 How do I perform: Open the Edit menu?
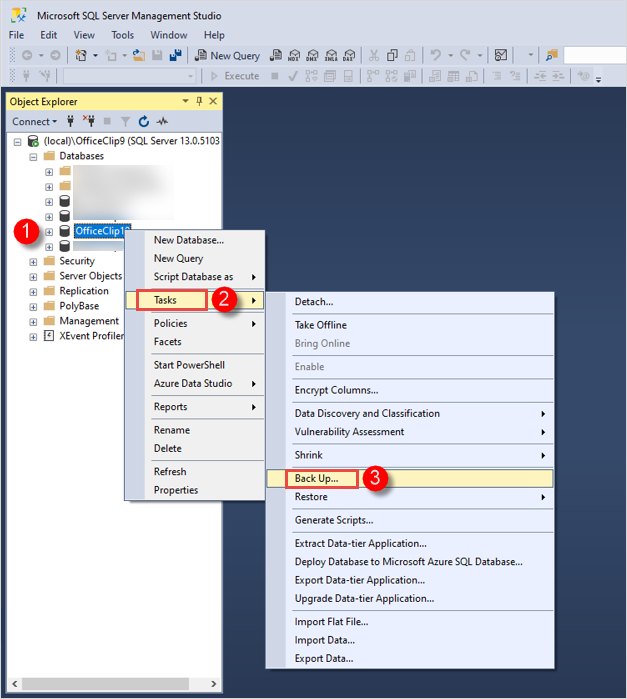click(49, 35)
